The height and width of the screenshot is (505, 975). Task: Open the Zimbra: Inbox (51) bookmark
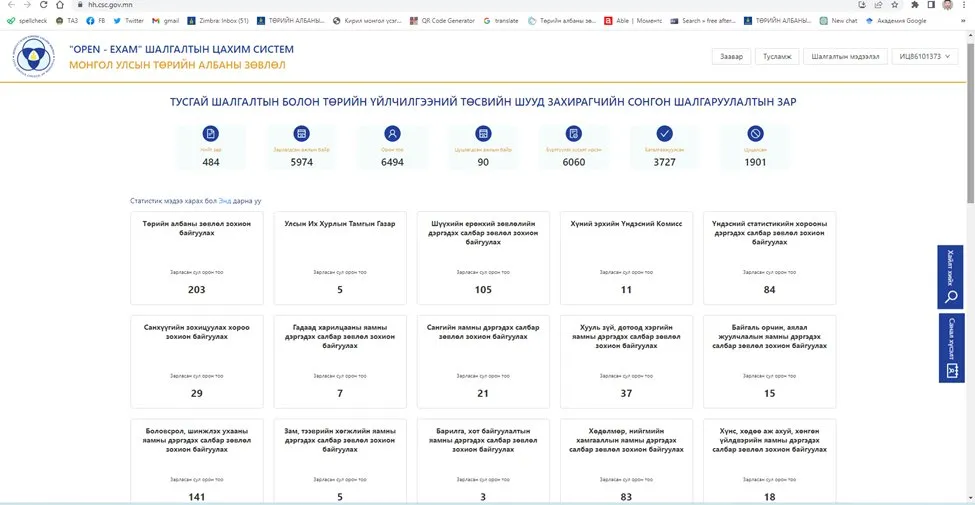tap(218, 21)
